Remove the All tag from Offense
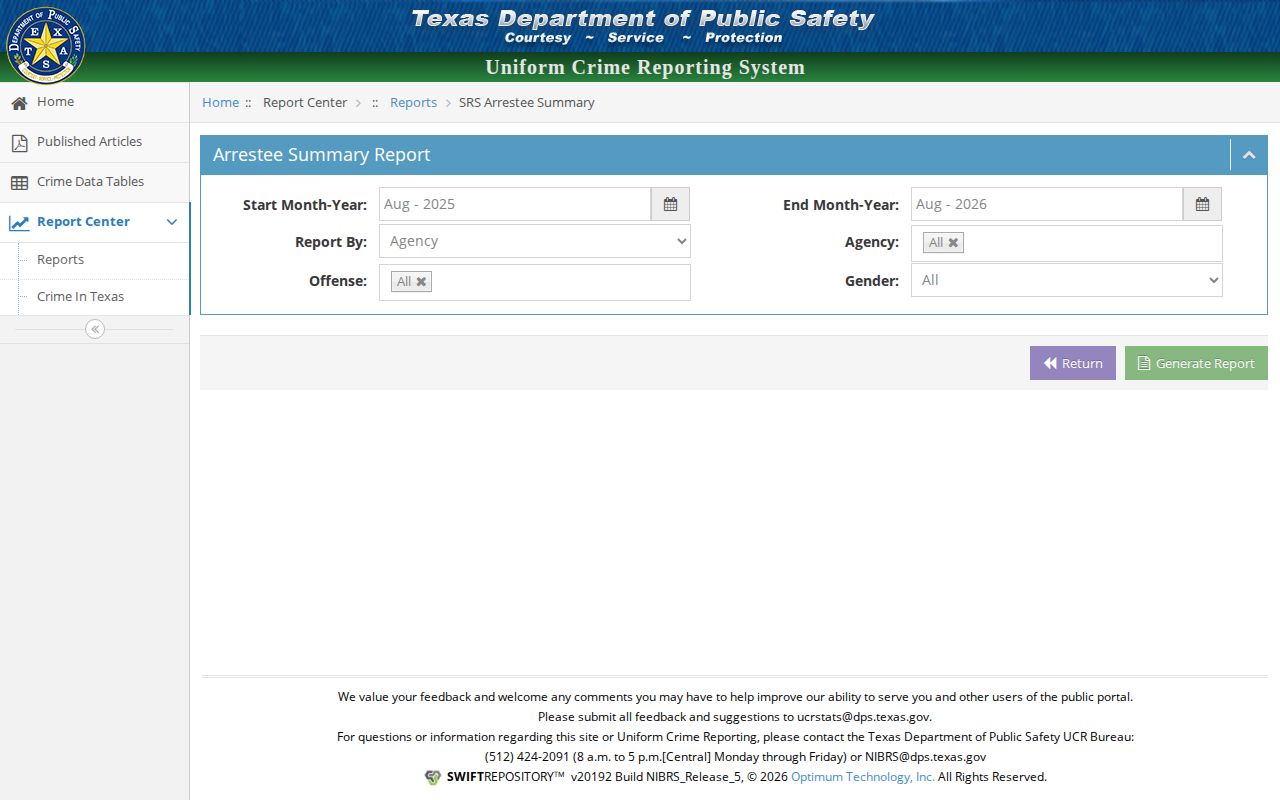Image resolution: width=1280 pixels, height=800 pixels. pyautogui.click(x=421, y=282)
